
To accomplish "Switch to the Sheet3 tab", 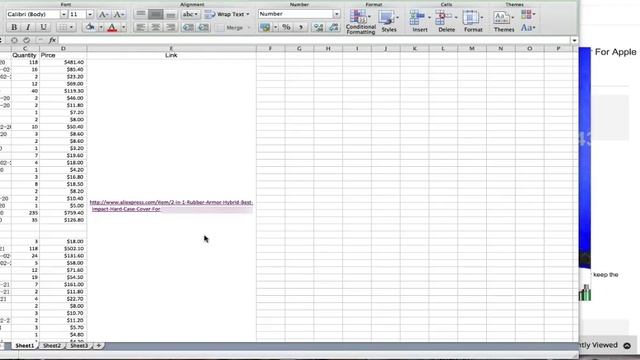I will click(79, 346).
